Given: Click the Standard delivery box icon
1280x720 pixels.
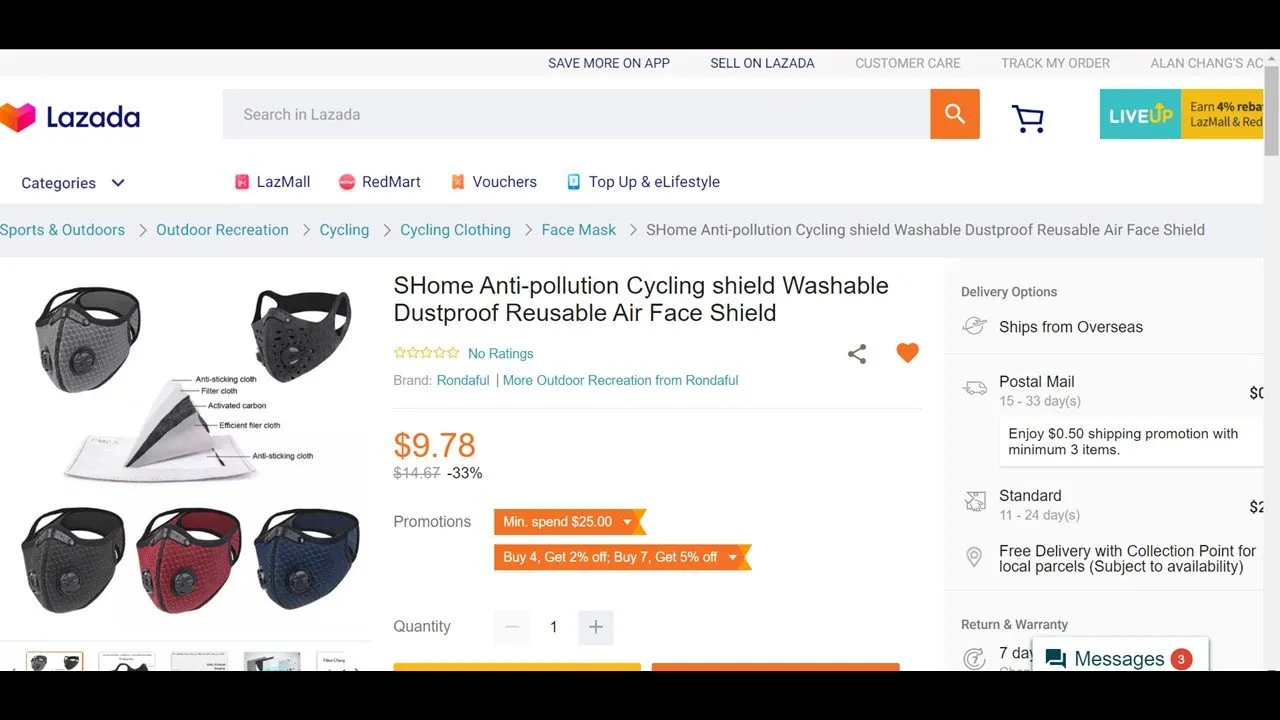Looking at the screenshot, I should point(975,501).
